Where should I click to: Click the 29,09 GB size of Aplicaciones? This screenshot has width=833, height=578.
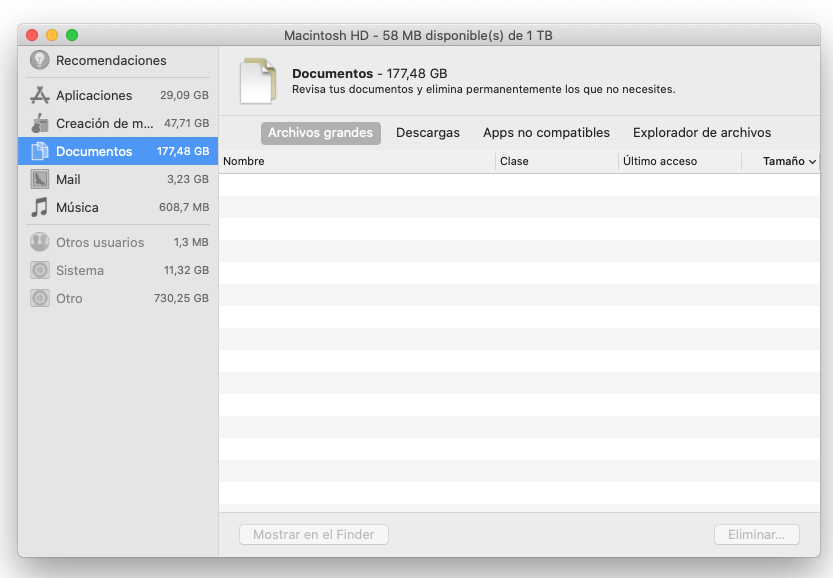pyautogui.click(x=184, y=96)
